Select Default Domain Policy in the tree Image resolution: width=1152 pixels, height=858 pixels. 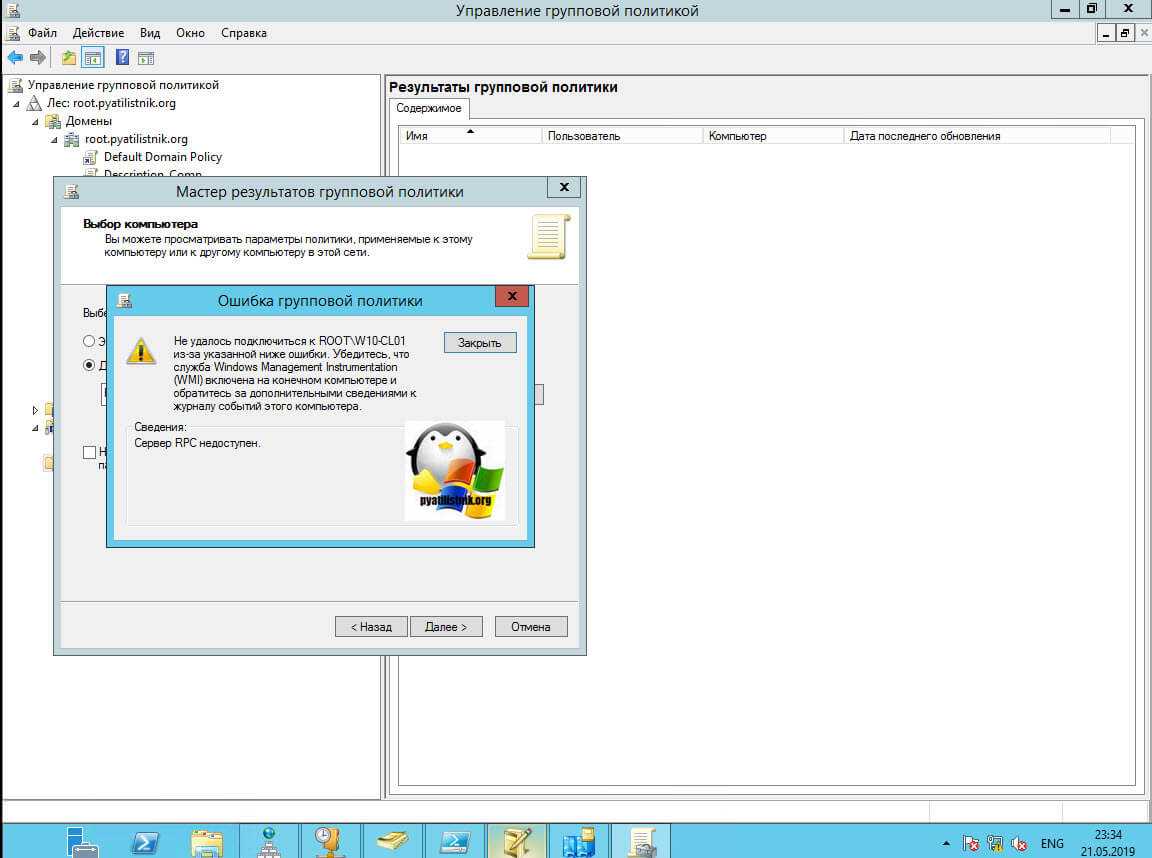tap(162, 157)
